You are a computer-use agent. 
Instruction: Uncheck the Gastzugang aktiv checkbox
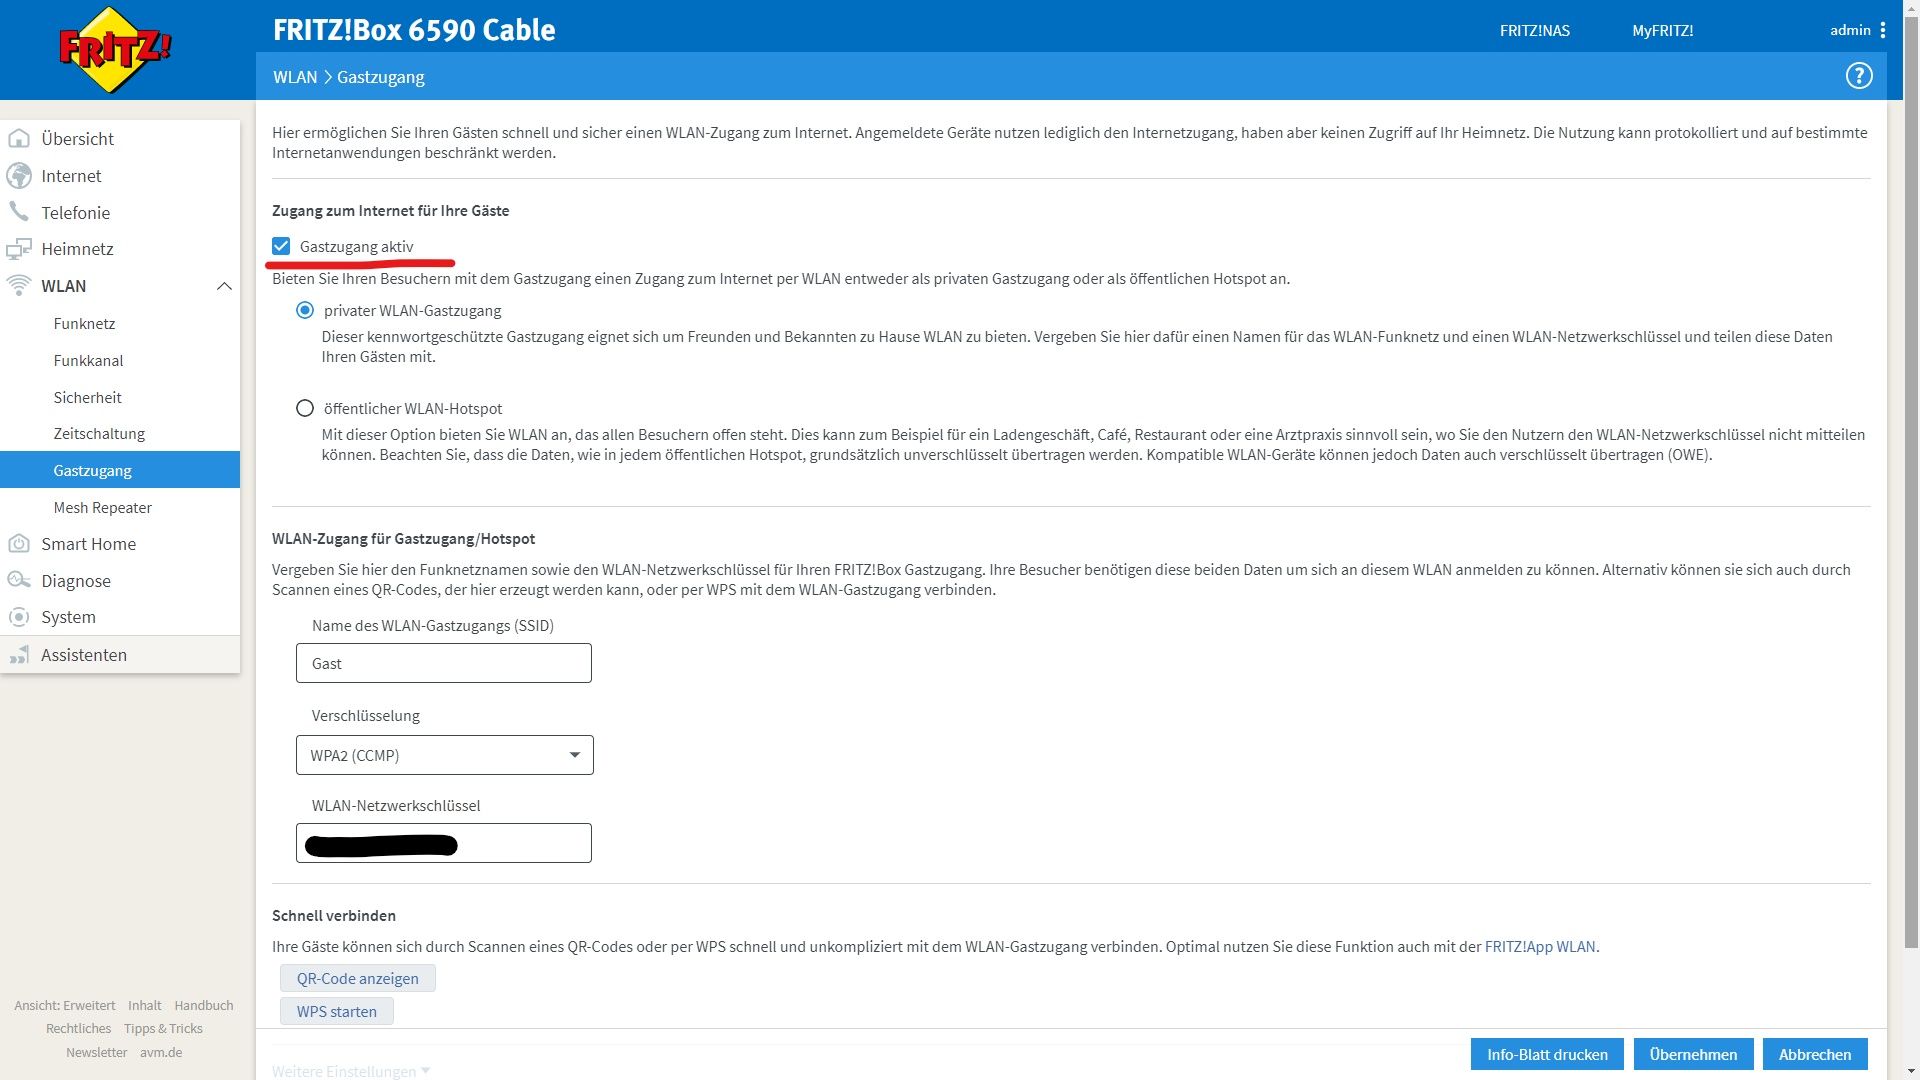[281, 246]
